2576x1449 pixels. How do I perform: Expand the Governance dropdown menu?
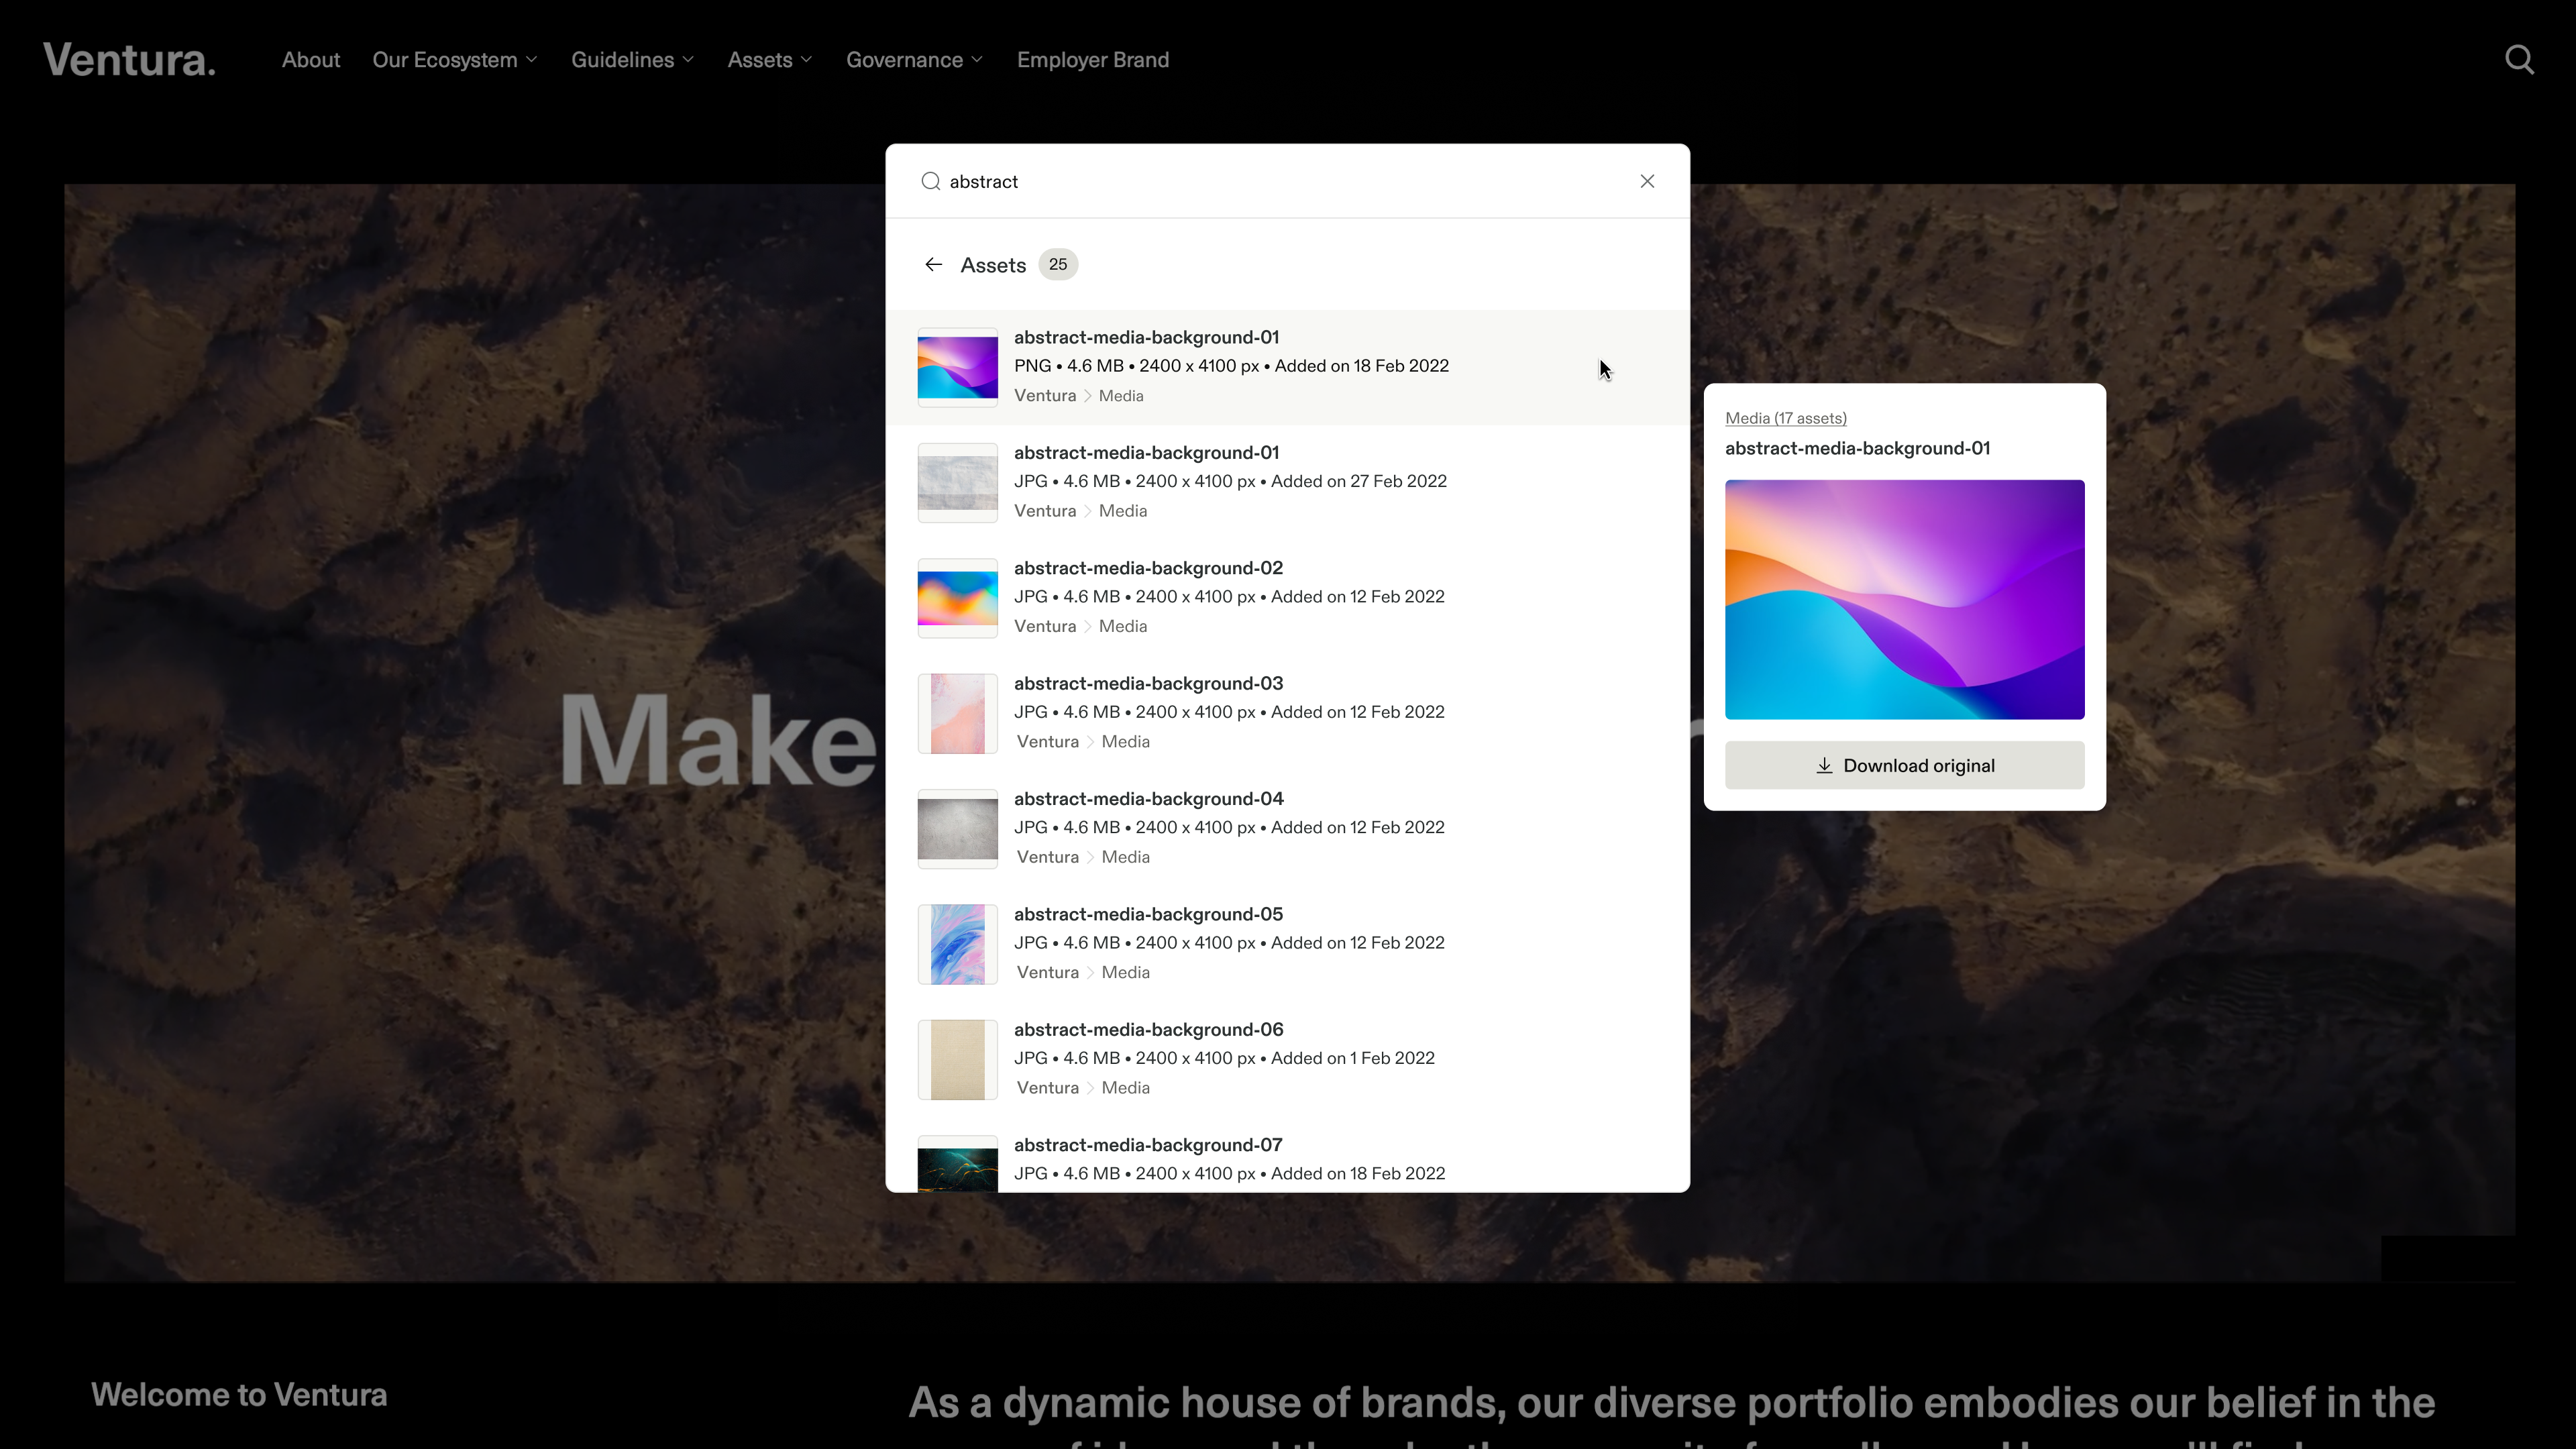click(914, 60)
